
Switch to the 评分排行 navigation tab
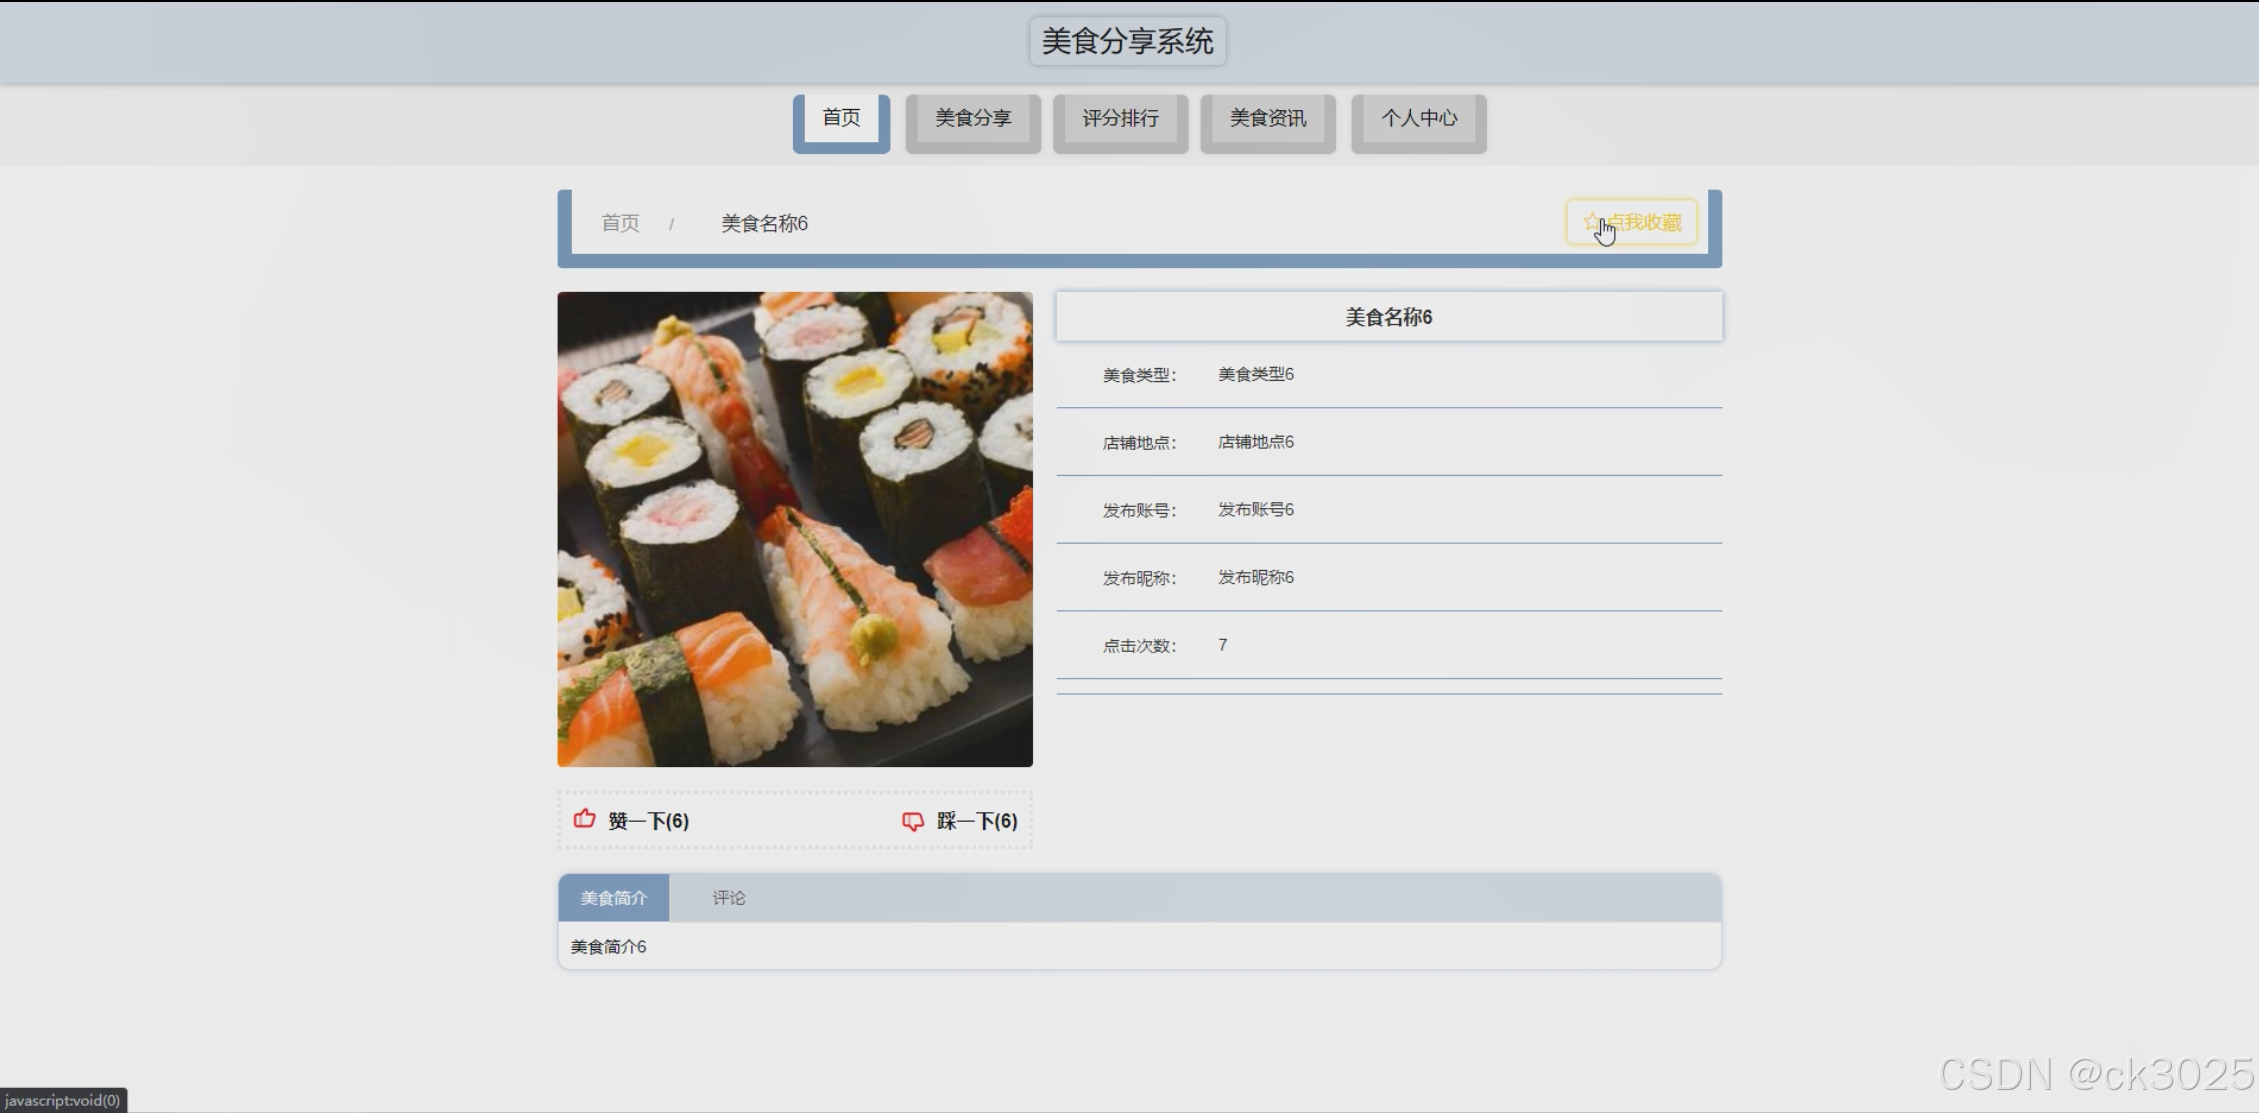1120,118
